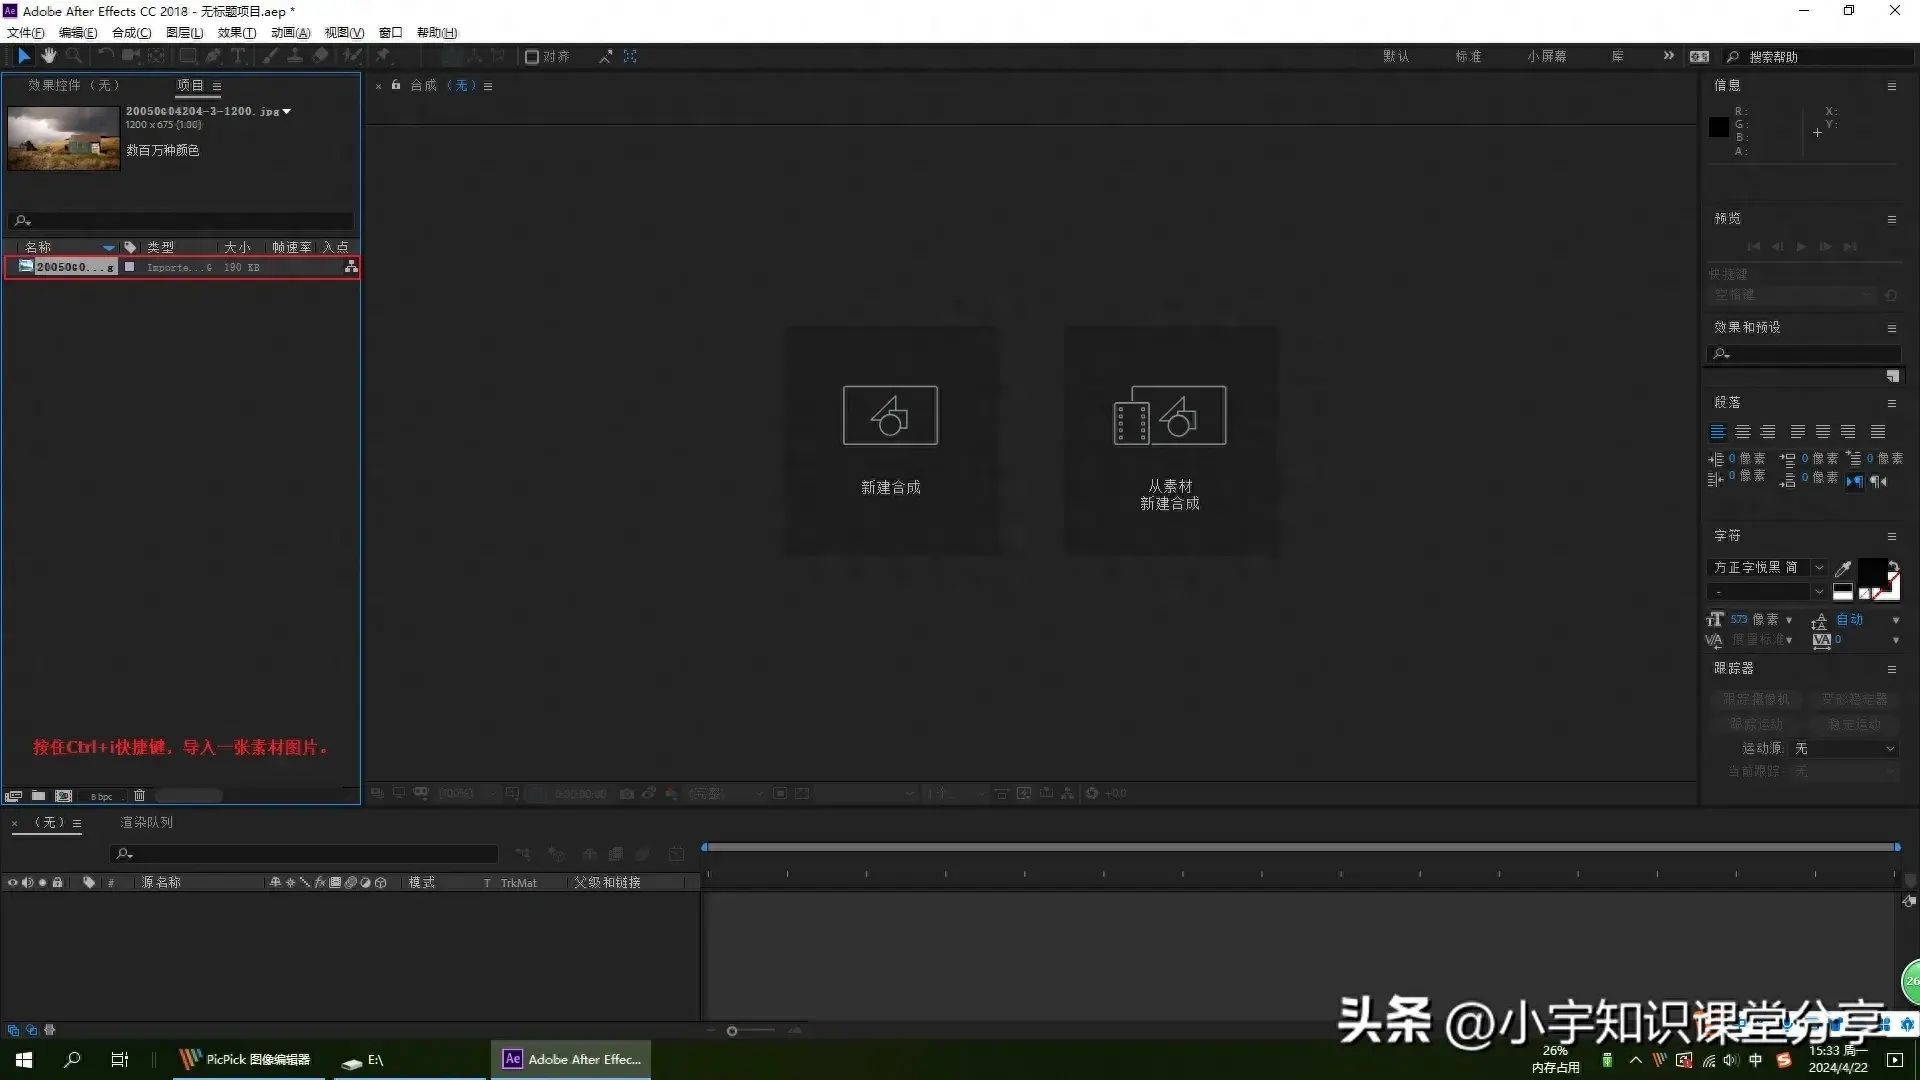Select the Rotation tool
Image resolution: width=1920 pixels, height=1080 pixels.
tap(105, 56)
